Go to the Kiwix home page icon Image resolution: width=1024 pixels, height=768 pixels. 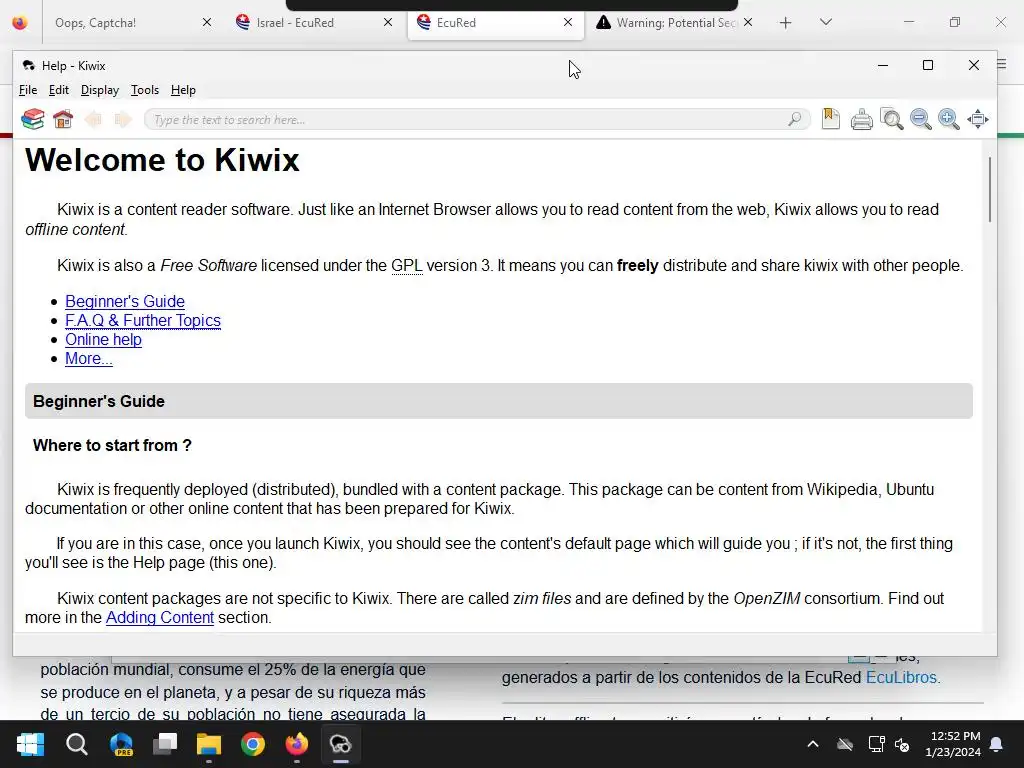coord(63,120)
